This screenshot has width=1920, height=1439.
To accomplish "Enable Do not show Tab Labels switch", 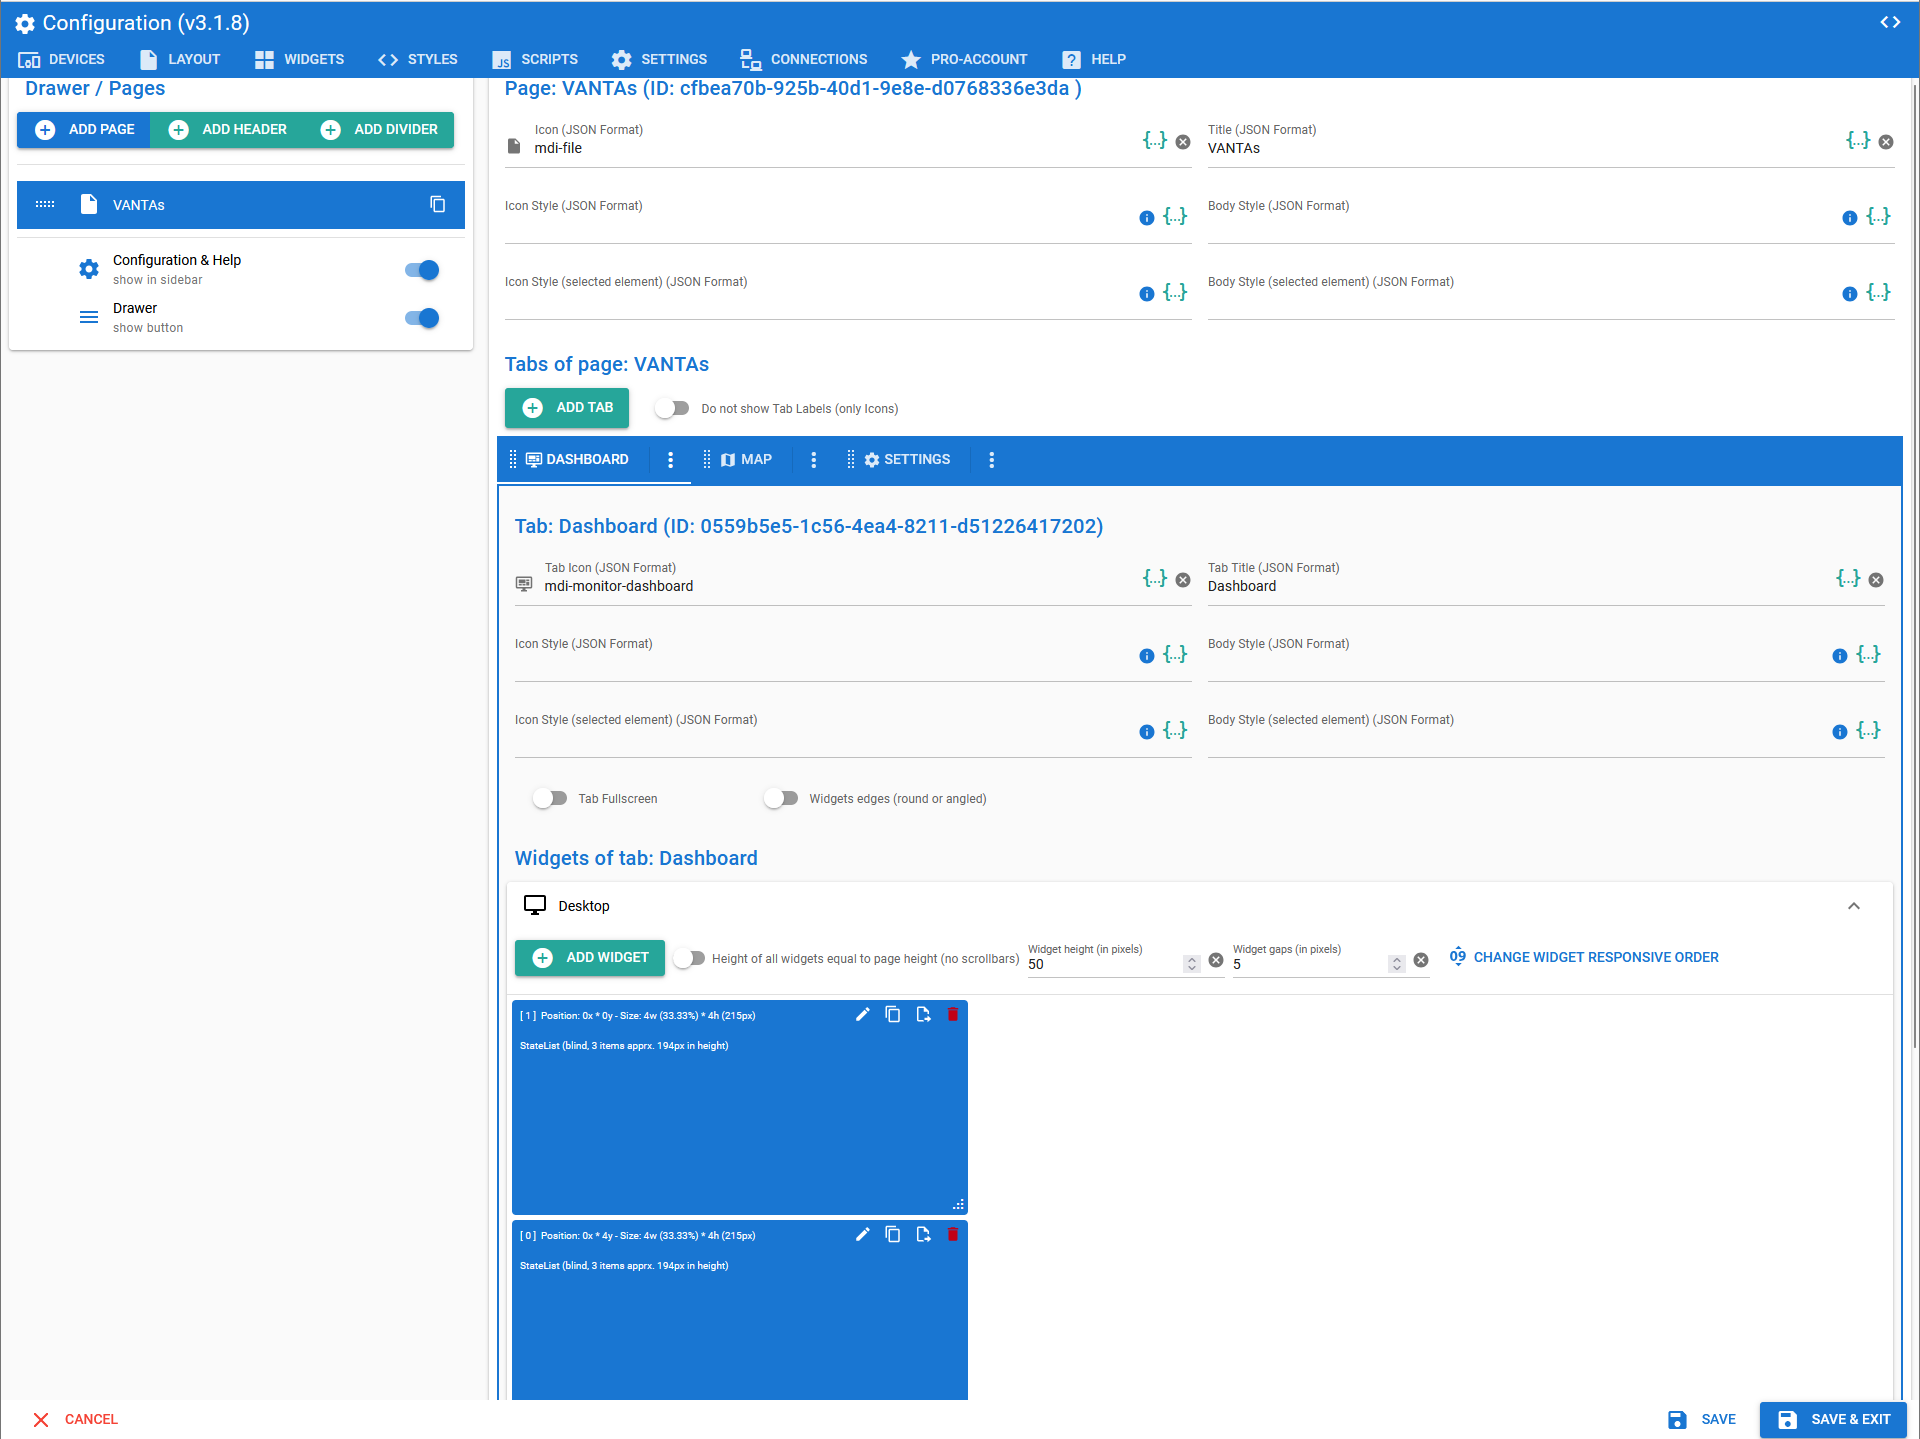I will pyautogui.click(x=672, y=408).
